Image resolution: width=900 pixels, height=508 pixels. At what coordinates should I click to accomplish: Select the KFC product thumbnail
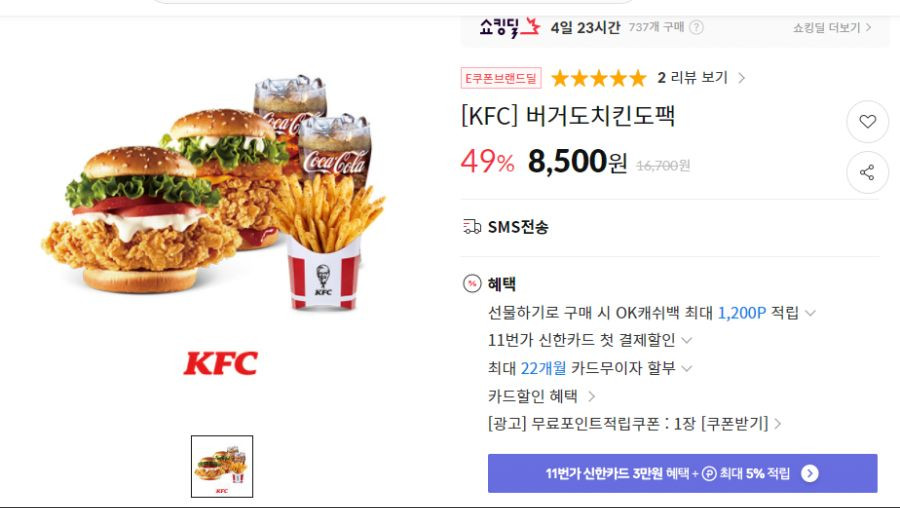coord(222,466)
